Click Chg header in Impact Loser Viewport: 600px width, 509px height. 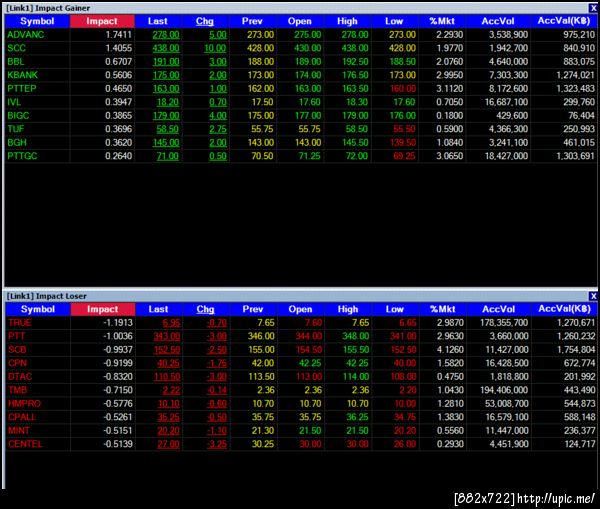tap(205, 309)
